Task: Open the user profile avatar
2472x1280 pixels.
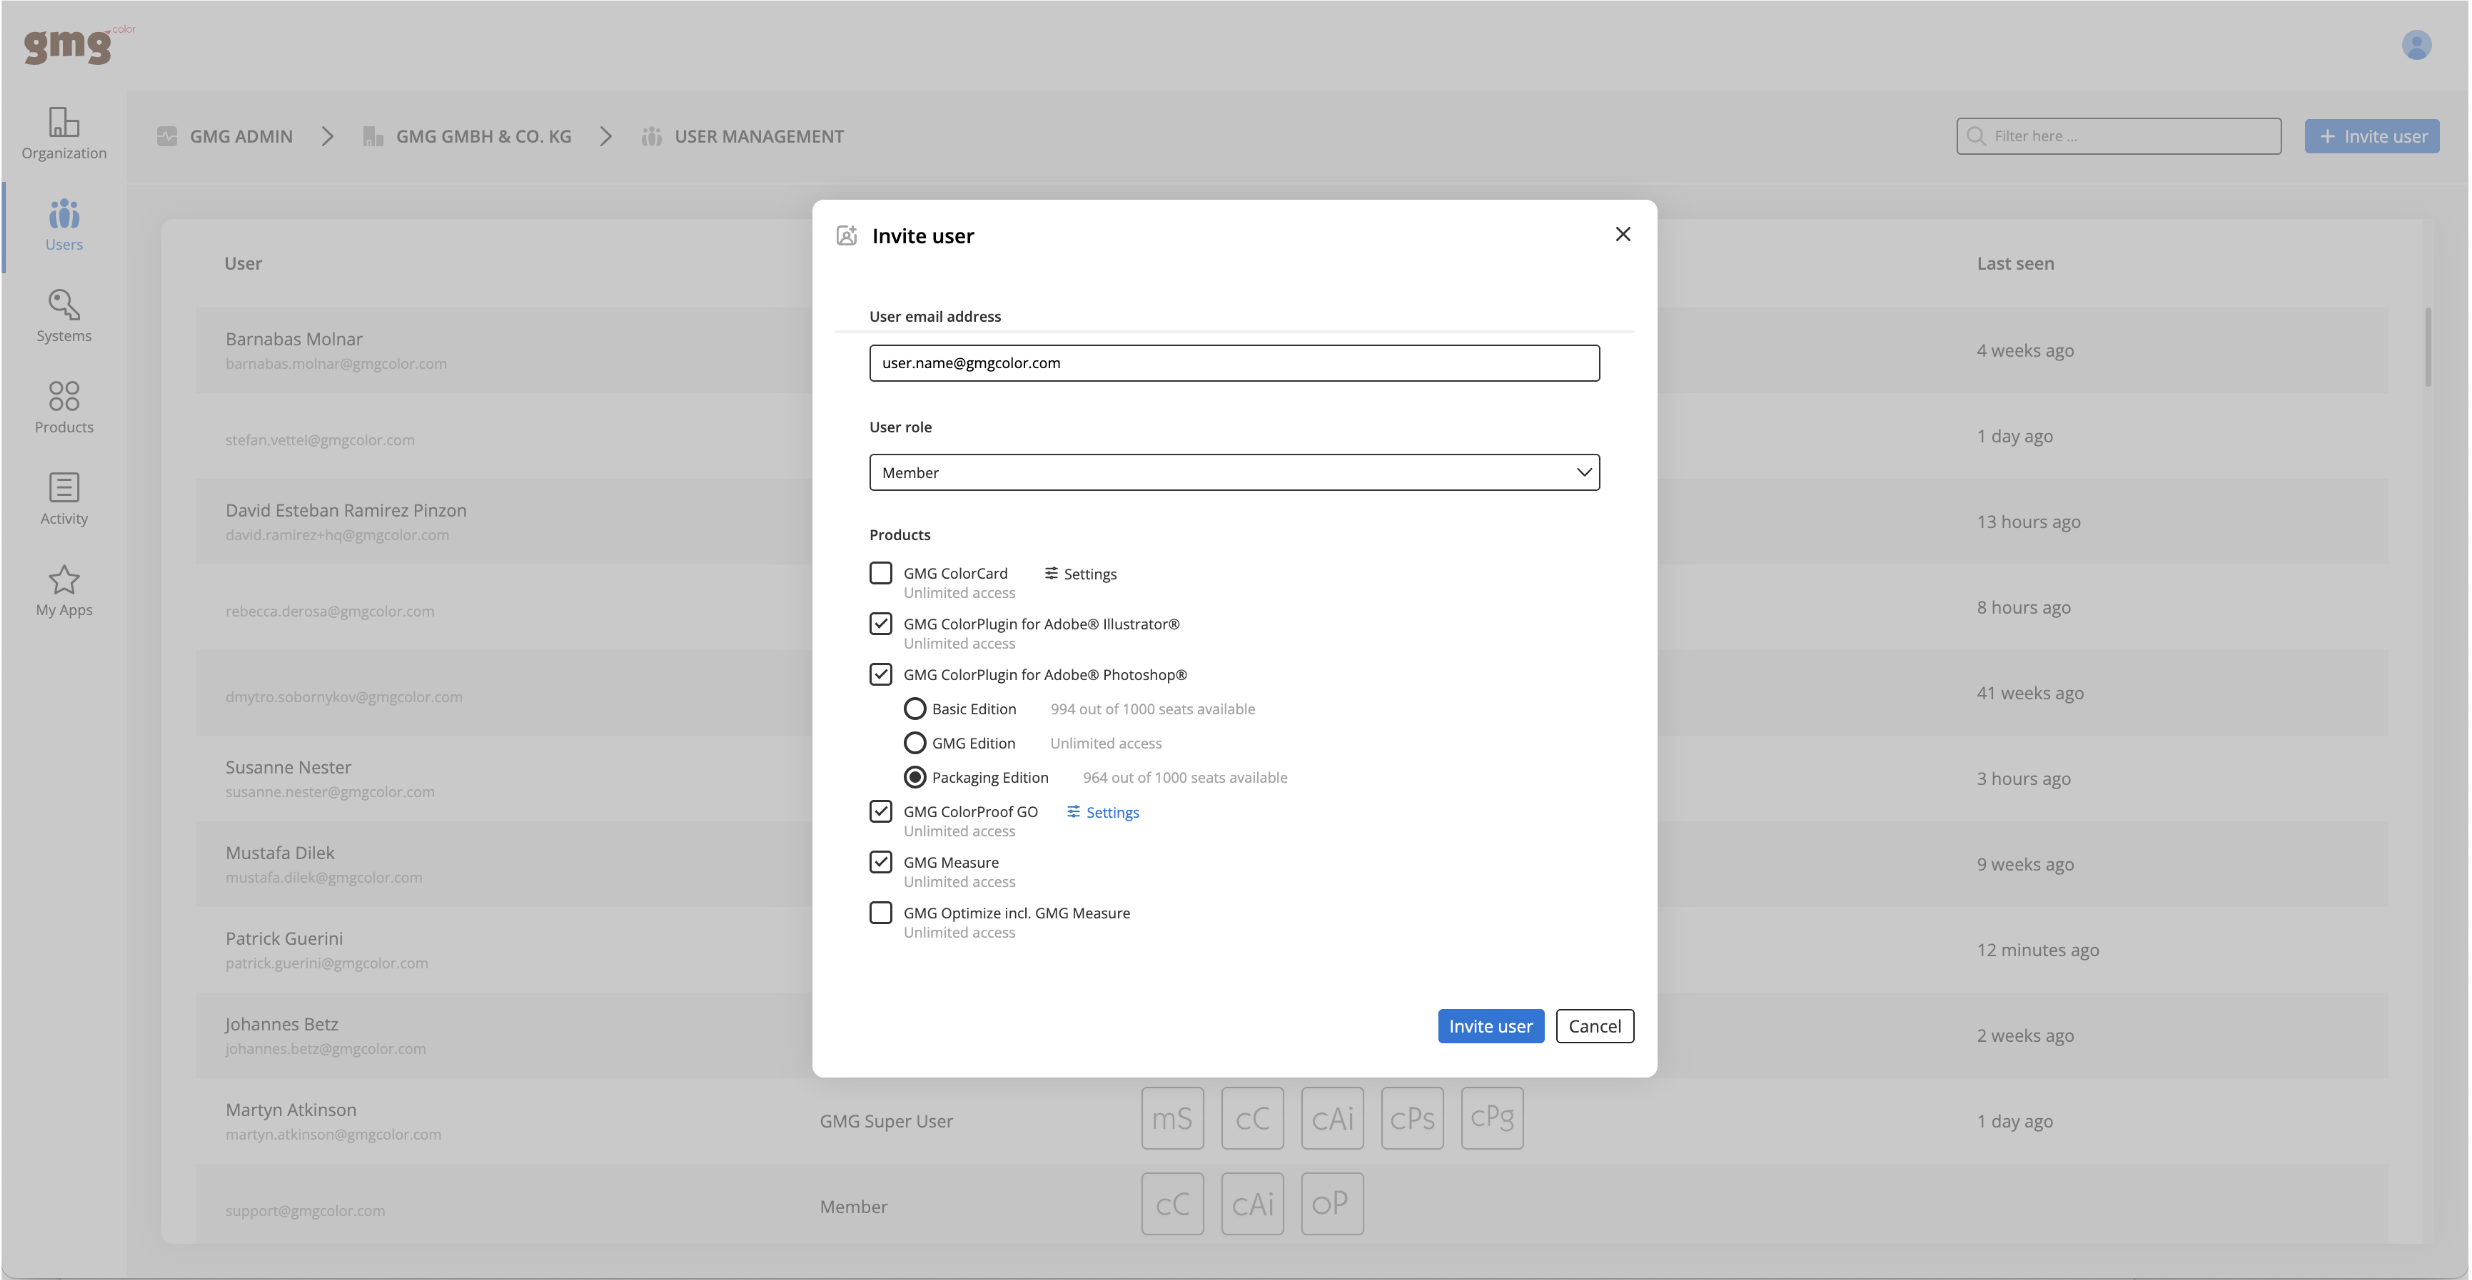Action: 2416,45
